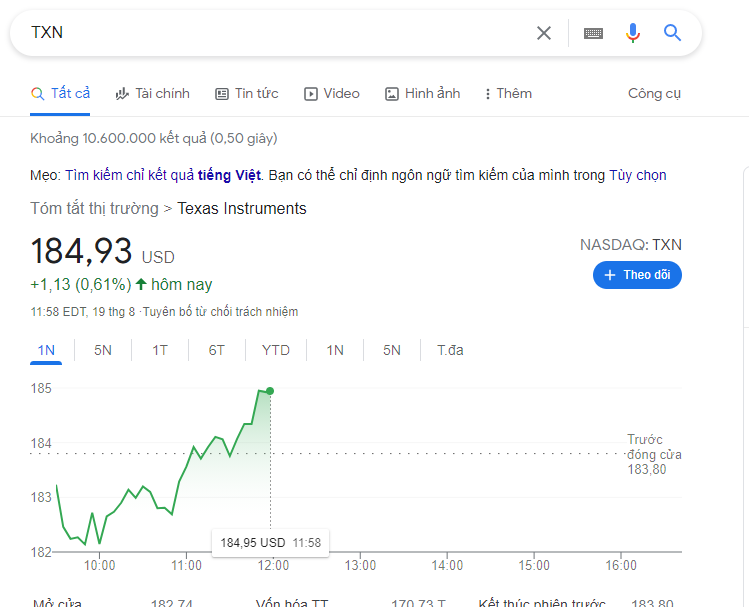Screen dimensions: 749x607
Task: Switch chart range to 1T
Action: click(160, 350)
